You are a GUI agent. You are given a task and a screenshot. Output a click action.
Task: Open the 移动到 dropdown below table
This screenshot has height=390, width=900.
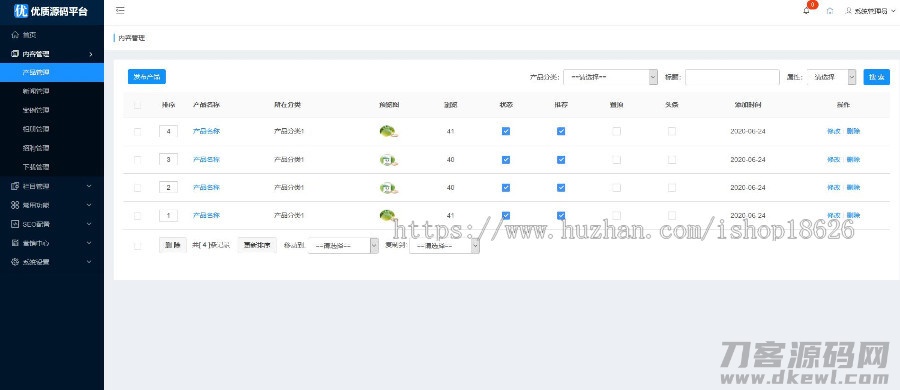coord(343,245)
